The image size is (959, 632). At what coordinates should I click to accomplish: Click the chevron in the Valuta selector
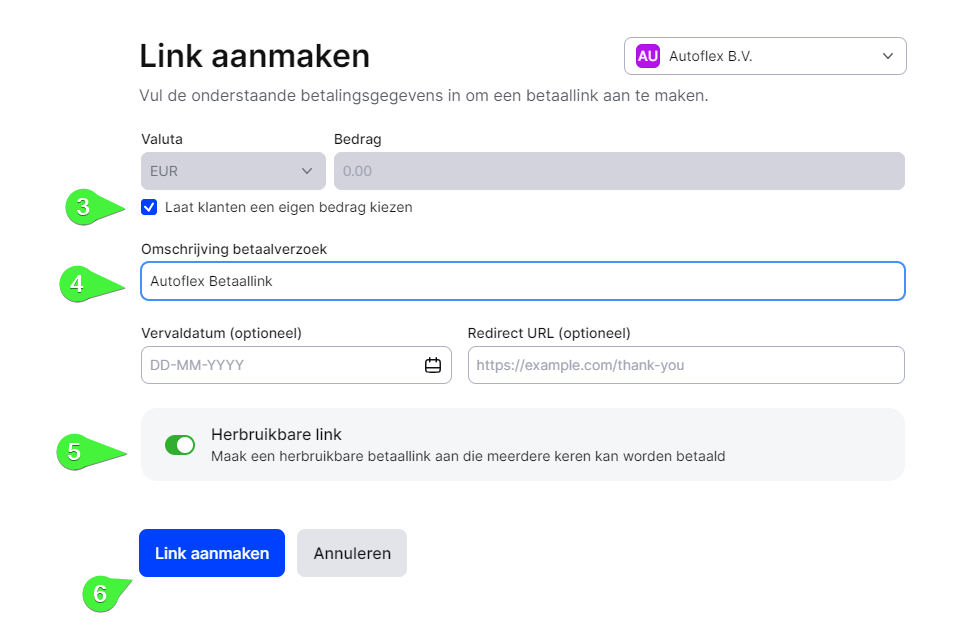coord(307,171)
